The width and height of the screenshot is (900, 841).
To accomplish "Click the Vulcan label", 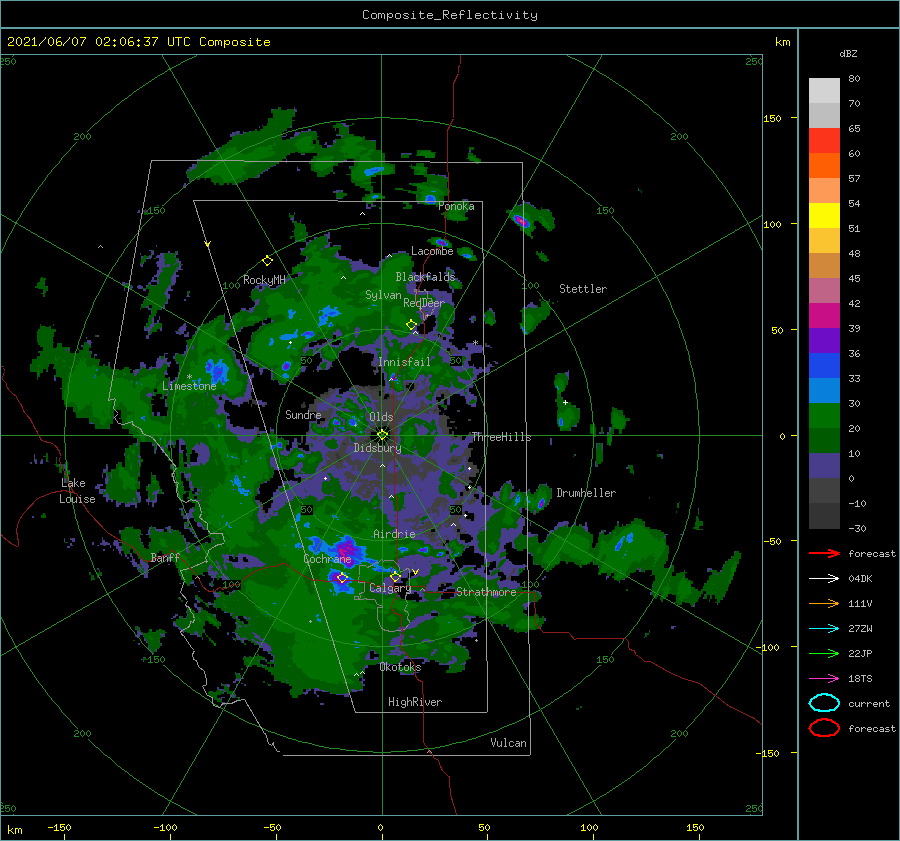I will (509, 743).
